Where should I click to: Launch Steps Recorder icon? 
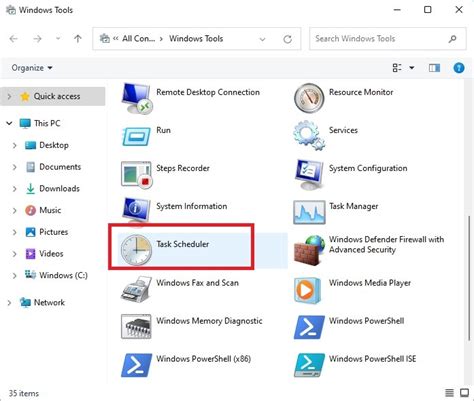(x=136, y=175)
